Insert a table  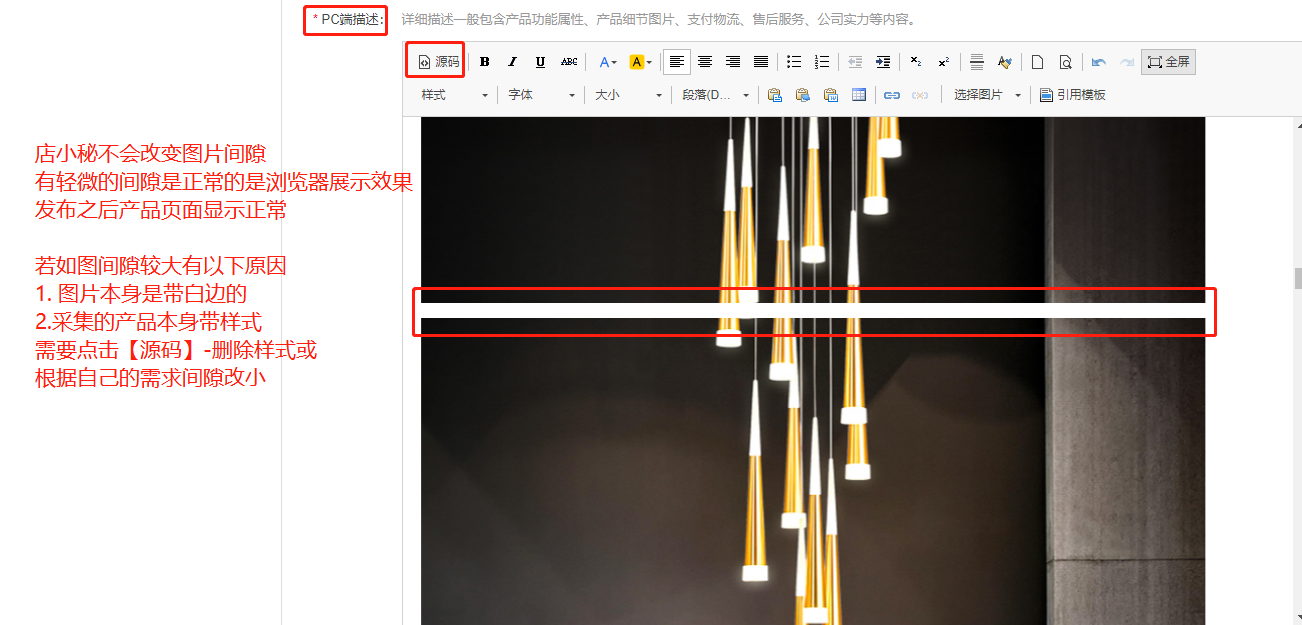859,95
